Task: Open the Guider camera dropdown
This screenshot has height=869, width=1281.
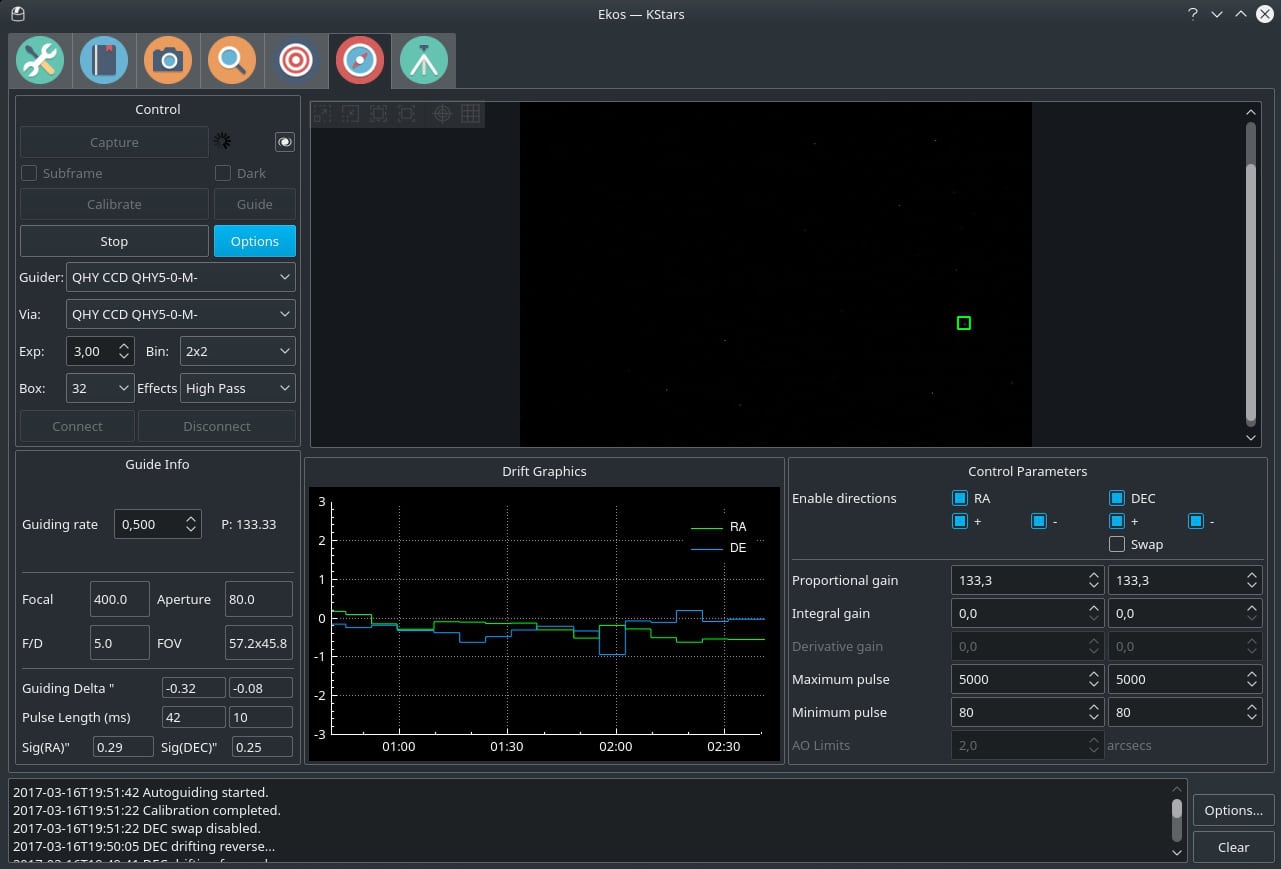Action: pyautogui.click(x=181, y=277)
